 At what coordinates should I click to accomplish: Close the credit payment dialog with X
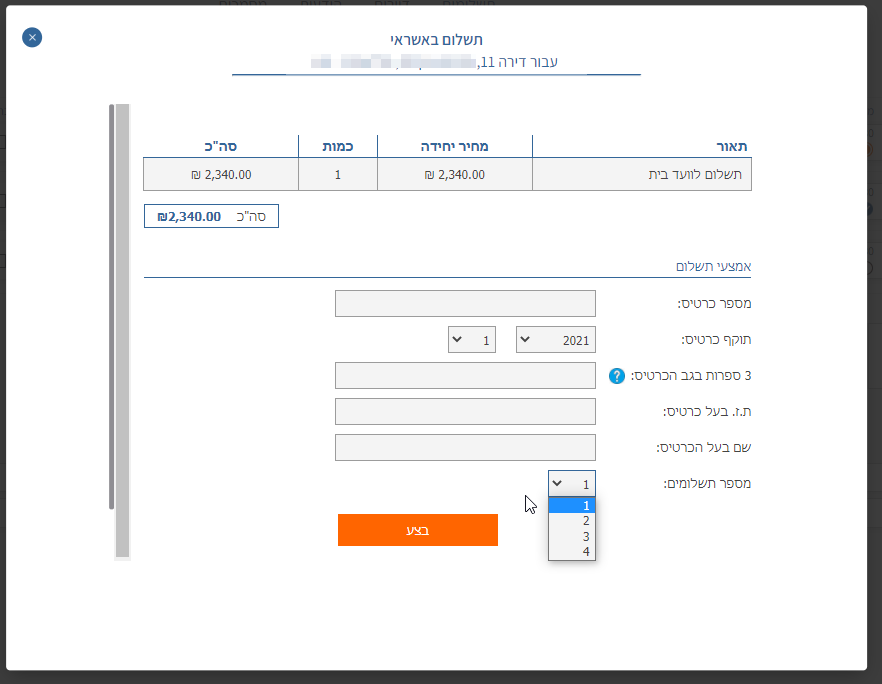tap(32, 38)
